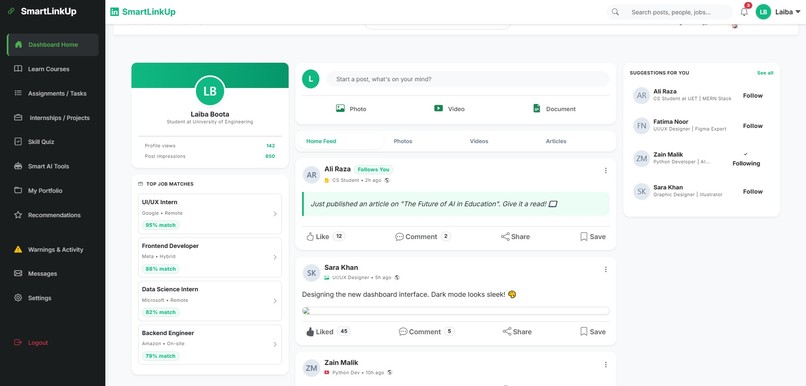This screenshot has width=806, height=386.
Task: Click the ZM avatar on Zain Malik's post
Action: [x=312, y=368]
